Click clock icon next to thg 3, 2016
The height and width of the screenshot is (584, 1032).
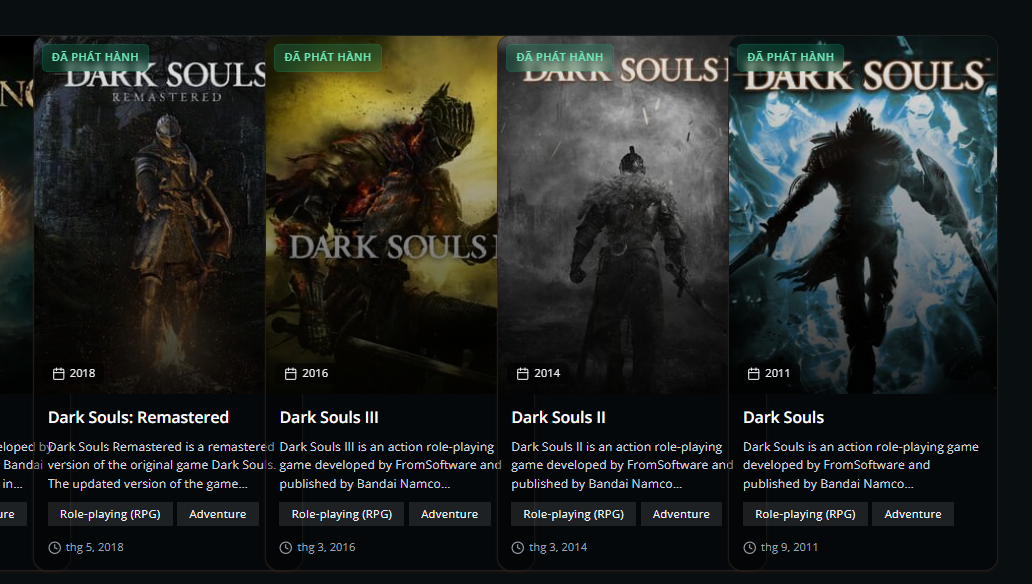(x=286, y=547)
